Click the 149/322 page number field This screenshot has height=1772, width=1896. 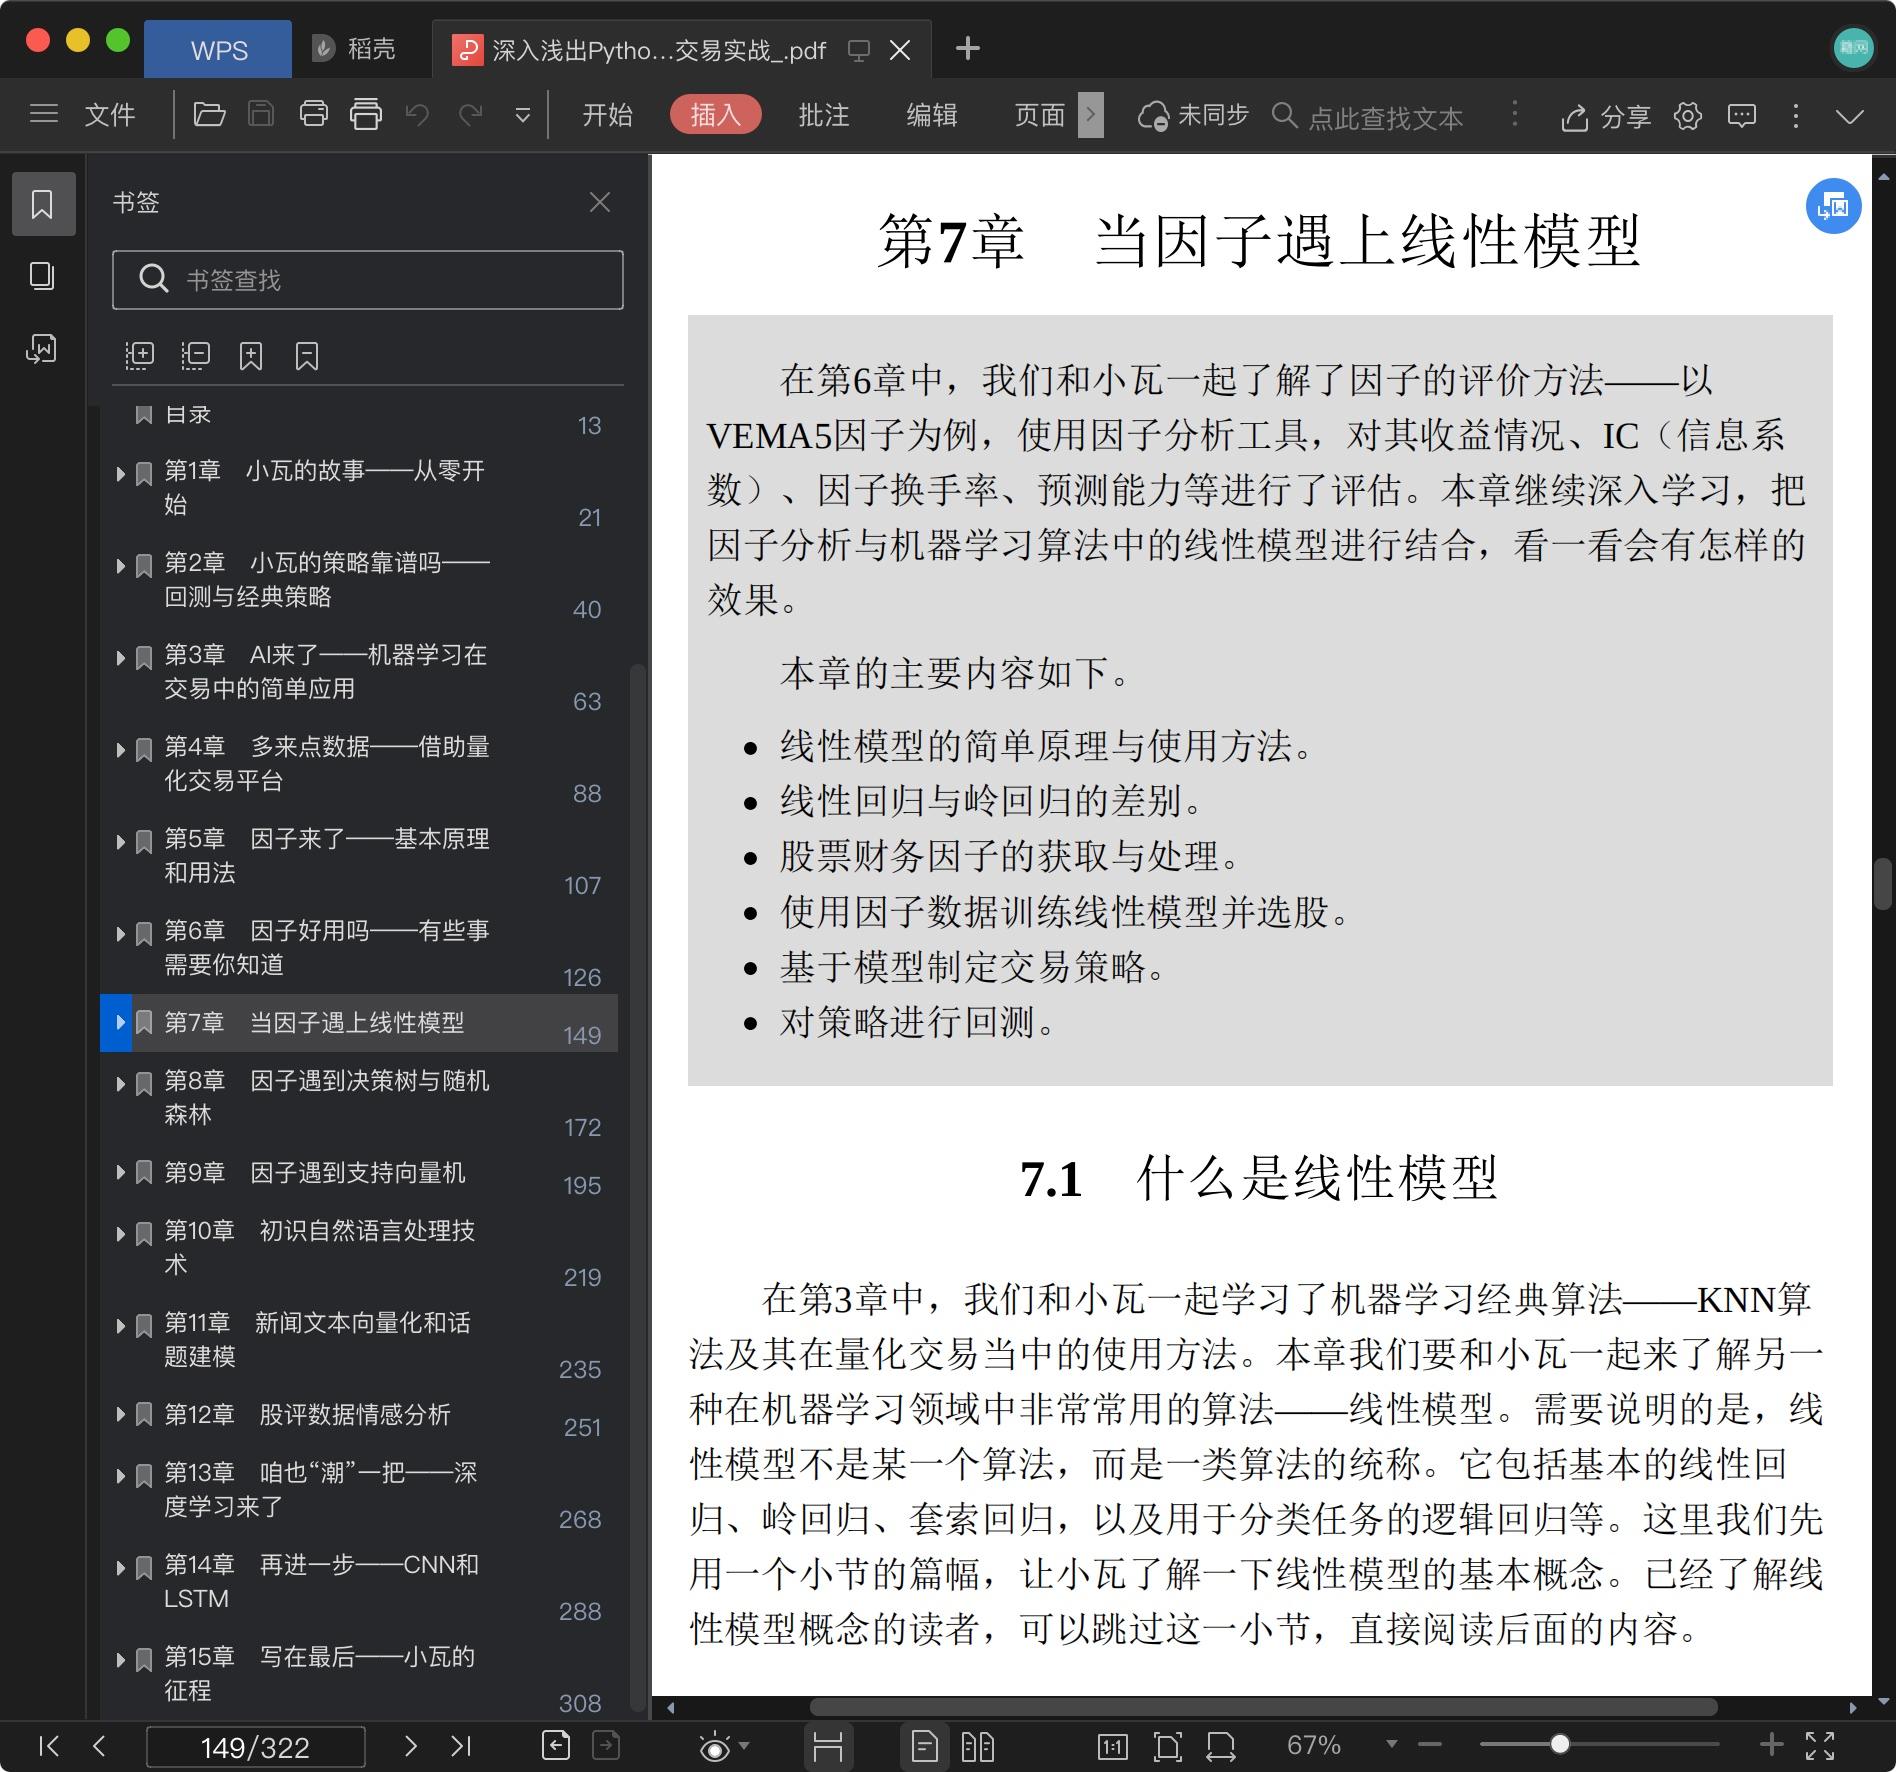255,1746
